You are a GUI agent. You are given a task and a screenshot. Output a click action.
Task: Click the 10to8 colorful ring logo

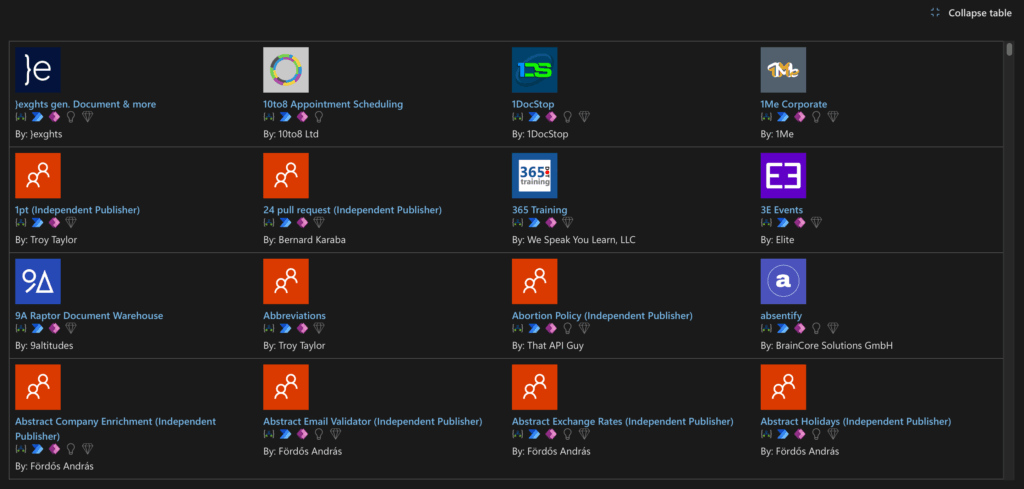click(286, 70)
